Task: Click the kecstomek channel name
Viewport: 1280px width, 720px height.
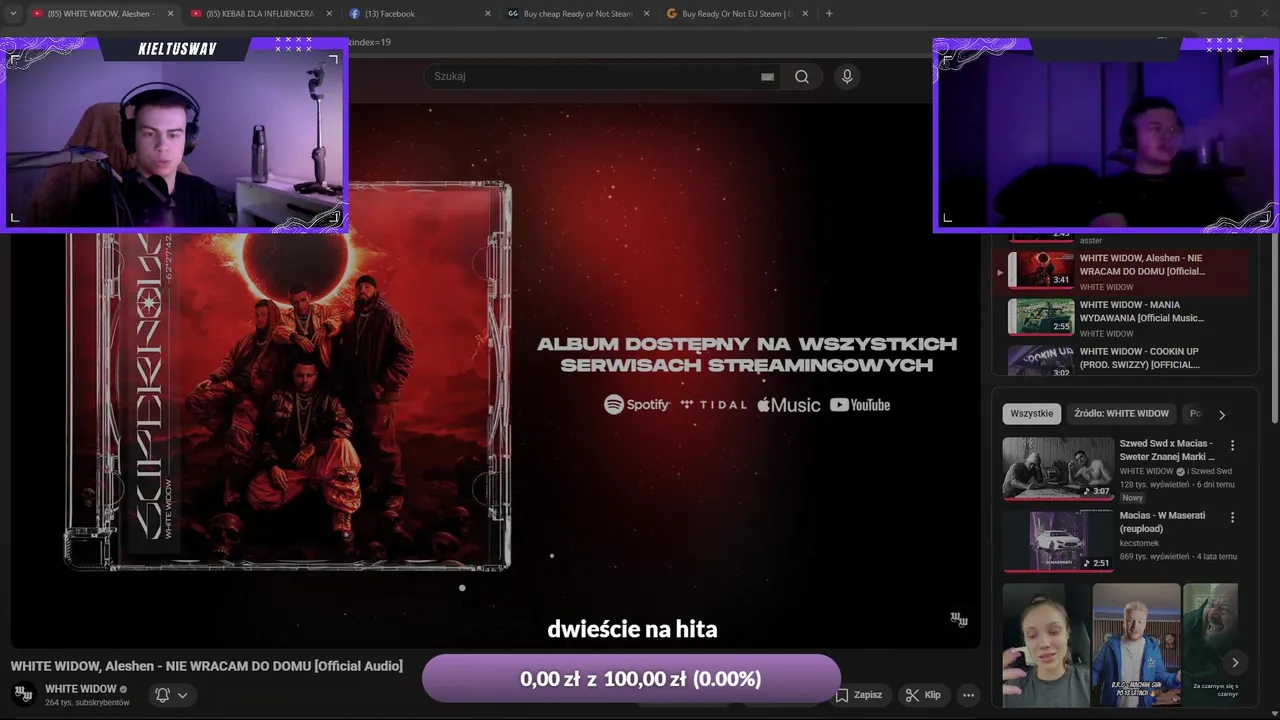Action: [x=1139, y=543]
